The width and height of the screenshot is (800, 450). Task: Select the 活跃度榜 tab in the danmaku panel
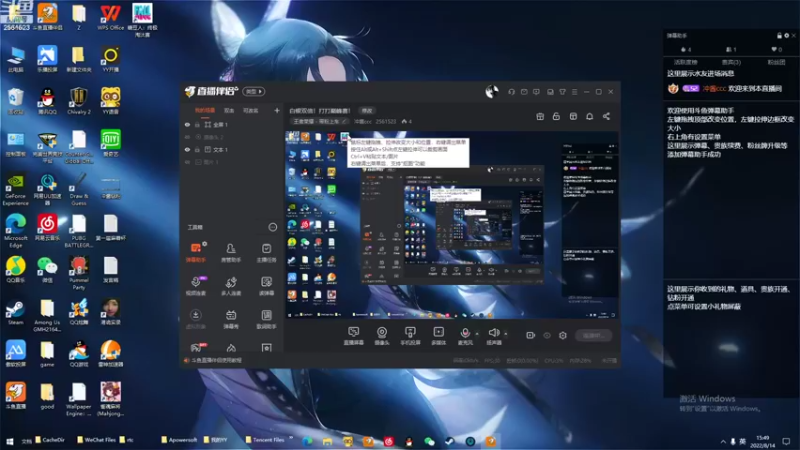tap(686, 62)
